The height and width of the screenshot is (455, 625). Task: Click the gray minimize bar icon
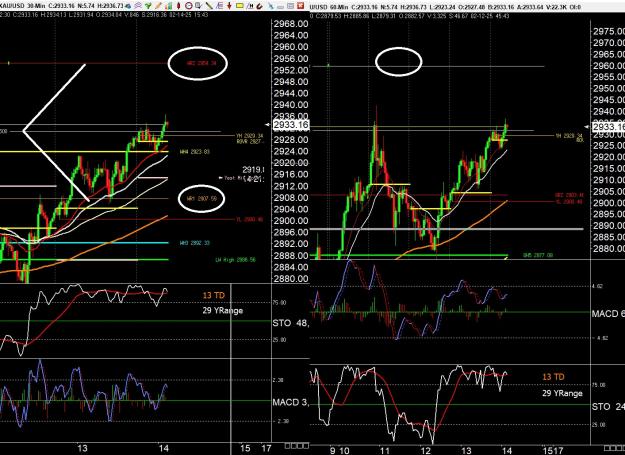280,7
